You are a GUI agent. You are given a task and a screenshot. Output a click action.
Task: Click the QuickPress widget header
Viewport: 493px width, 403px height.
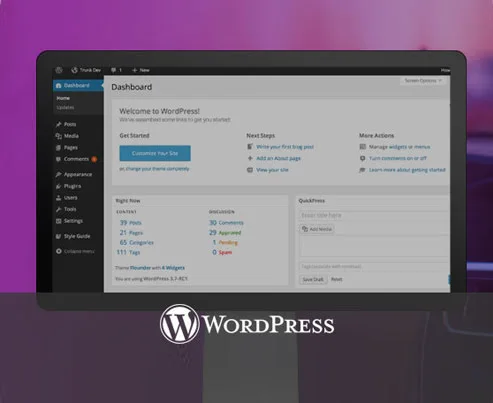pyautogui.click(x=373, y=201)
